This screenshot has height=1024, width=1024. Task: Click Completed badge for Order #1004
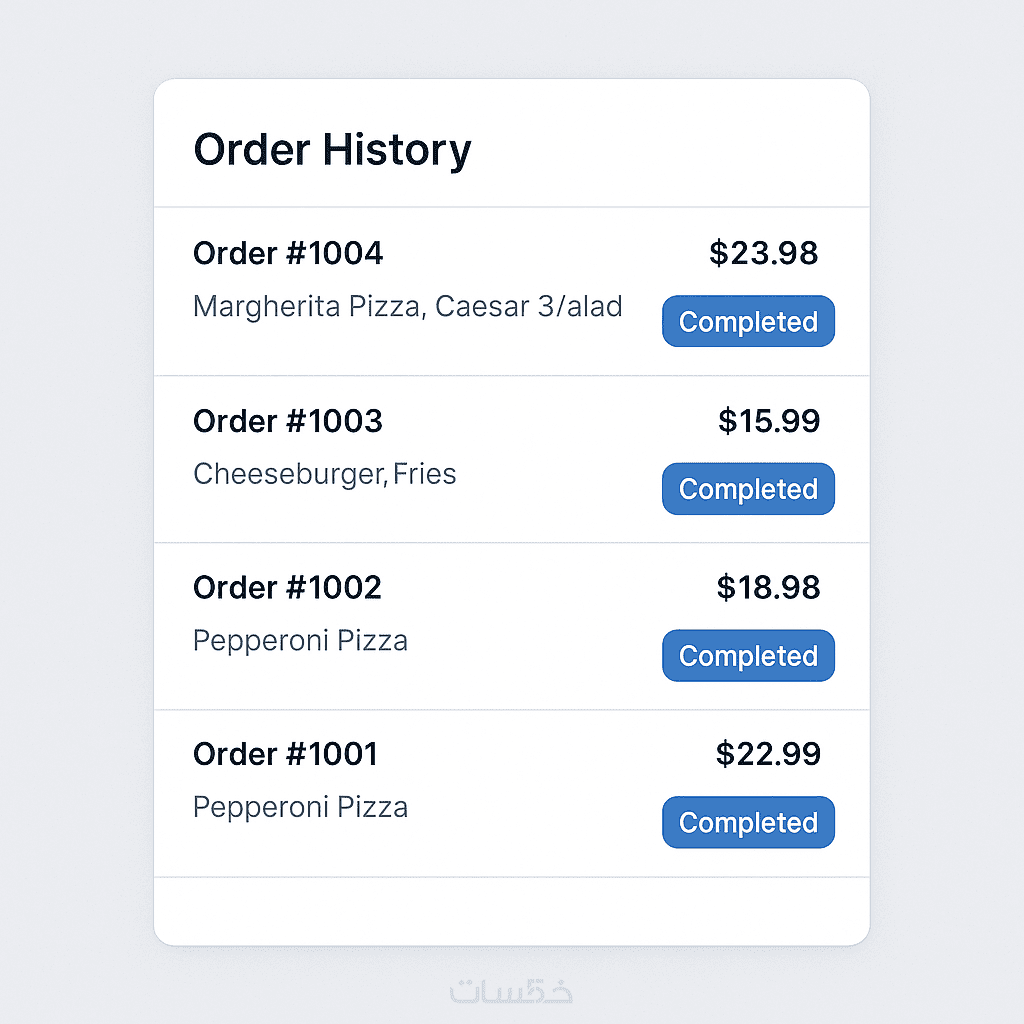click(x=748, y=322)
